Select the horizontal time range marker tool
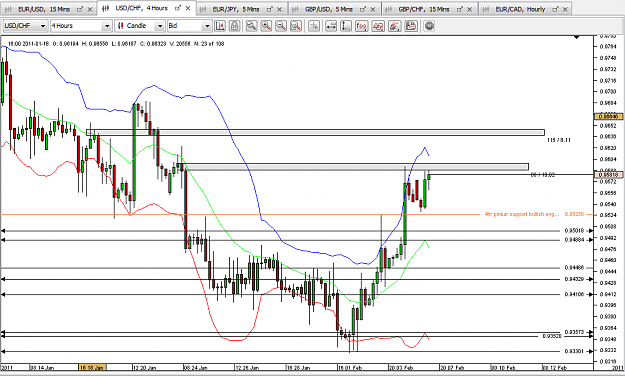Image resolution: width=625 pixels, height=376 pixels. coord(331,26)
